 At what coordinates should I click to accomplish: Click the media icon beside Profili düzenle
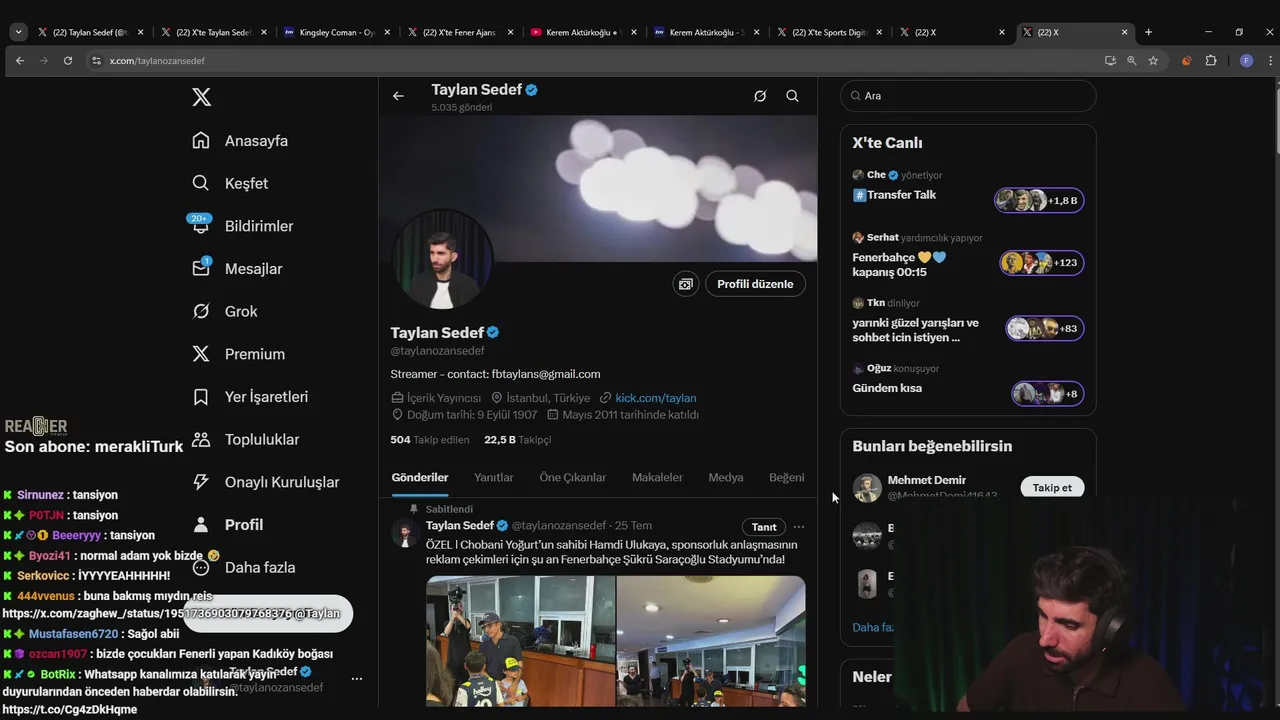tap(685, 284)
